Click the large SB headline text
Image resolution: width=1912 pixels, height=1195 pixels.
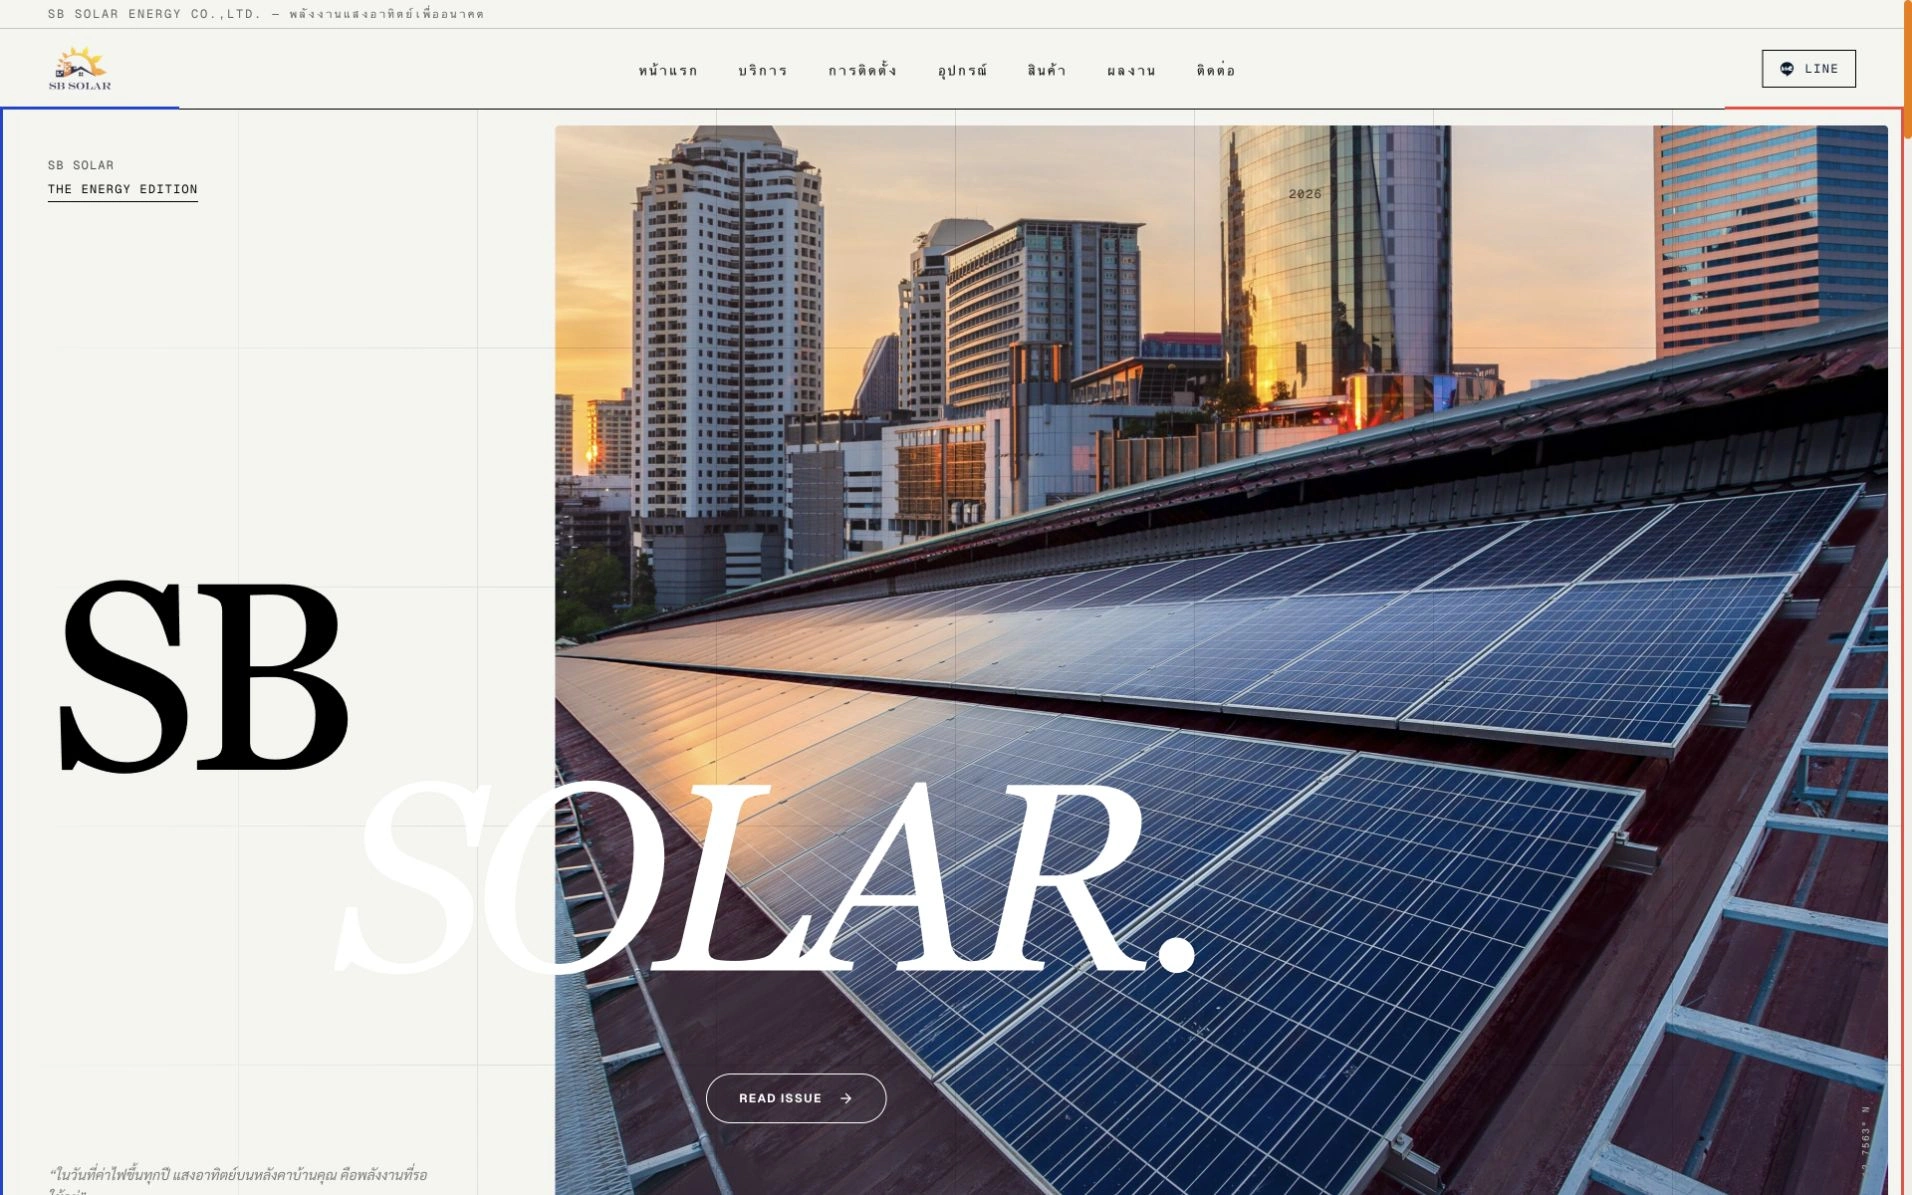click(203, 678)
